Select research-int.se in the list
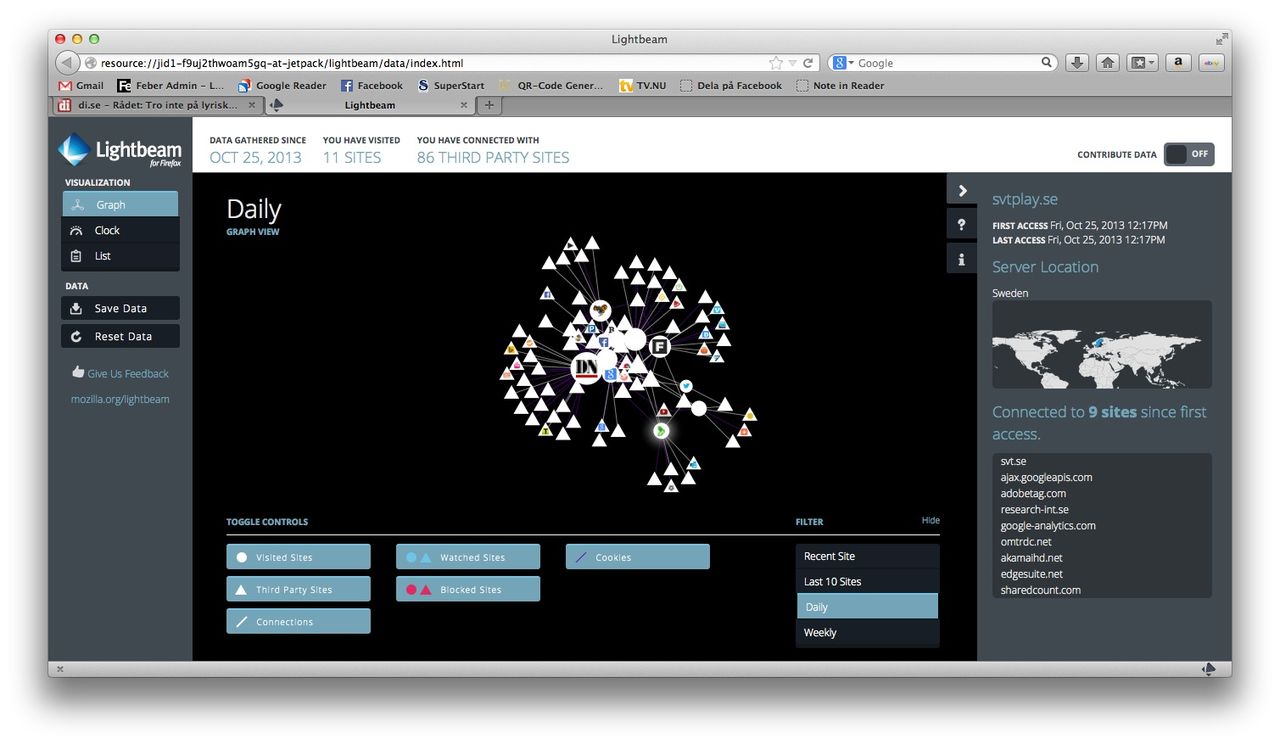1280x744 pixels. (1034, 509)
